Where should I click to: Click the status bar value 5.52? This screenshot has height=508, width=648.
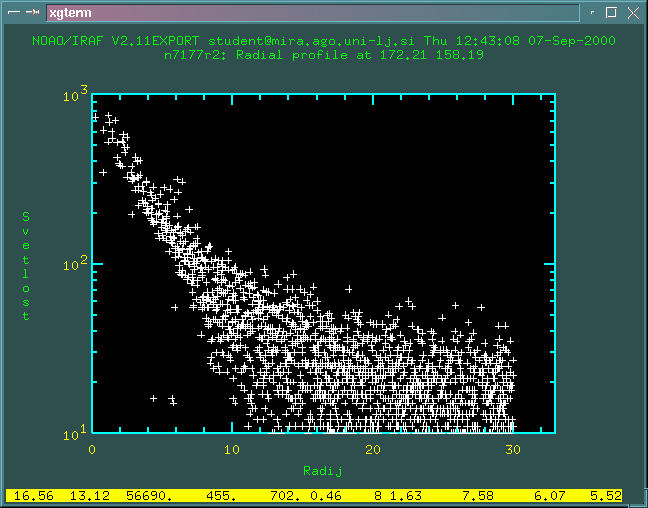click(605, 496)
